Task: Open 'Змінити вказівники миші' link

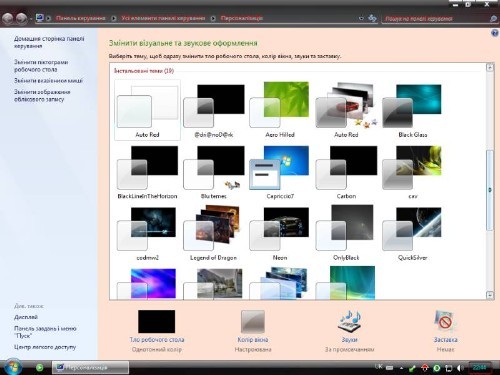Action: pyautogui.click(x=48, y=81)
